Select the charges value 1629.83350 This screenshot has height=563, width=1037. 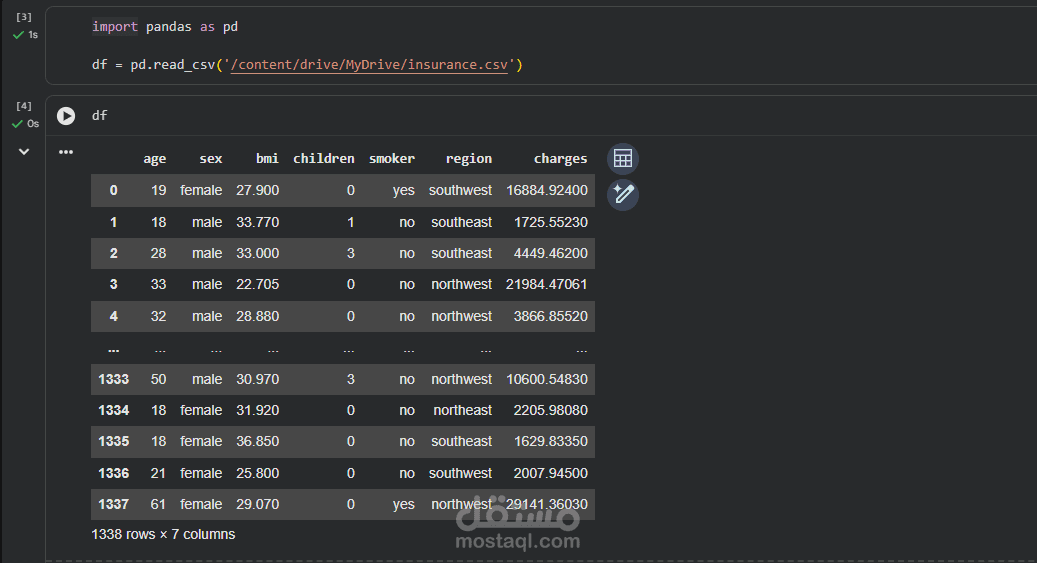point(551,441)
